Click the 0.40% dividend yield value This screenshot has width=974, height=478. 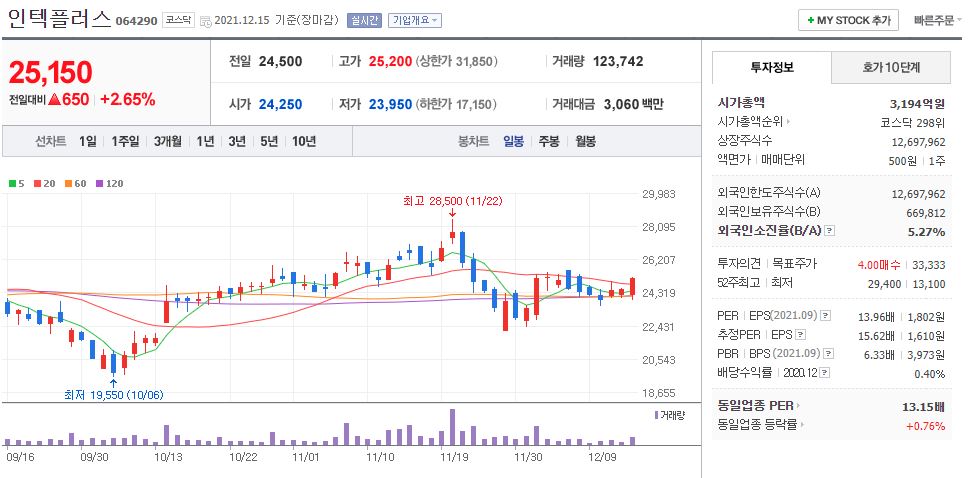pos(931,374)
